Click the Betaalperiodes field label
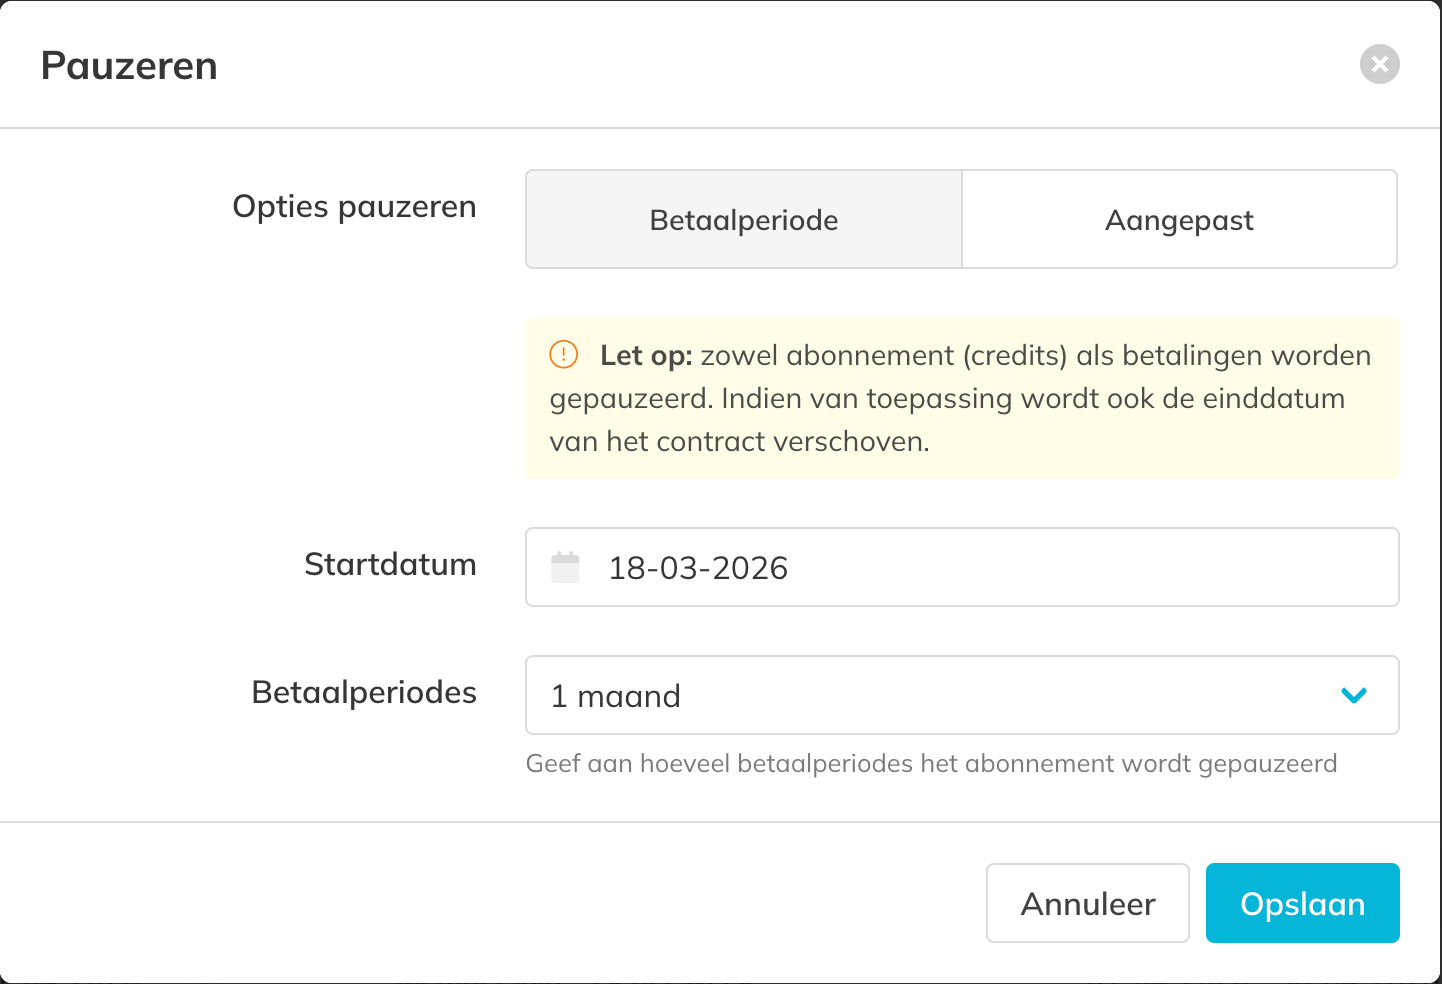 364,692
